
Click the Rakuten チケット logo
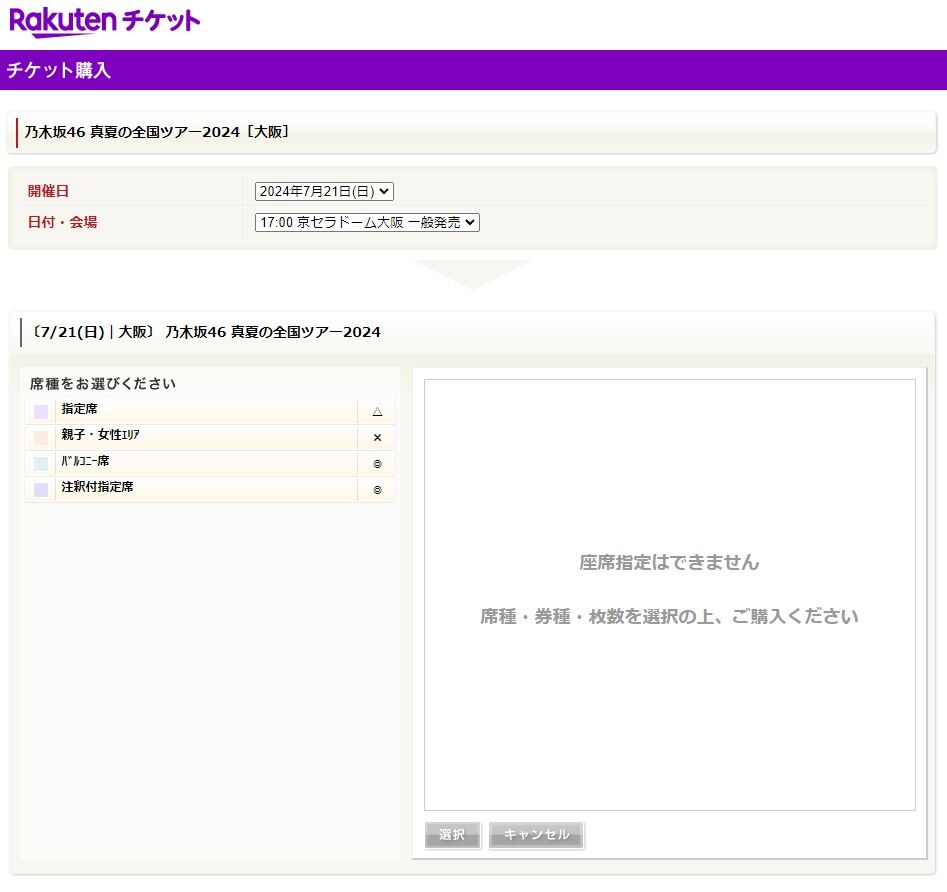point(104,22)
